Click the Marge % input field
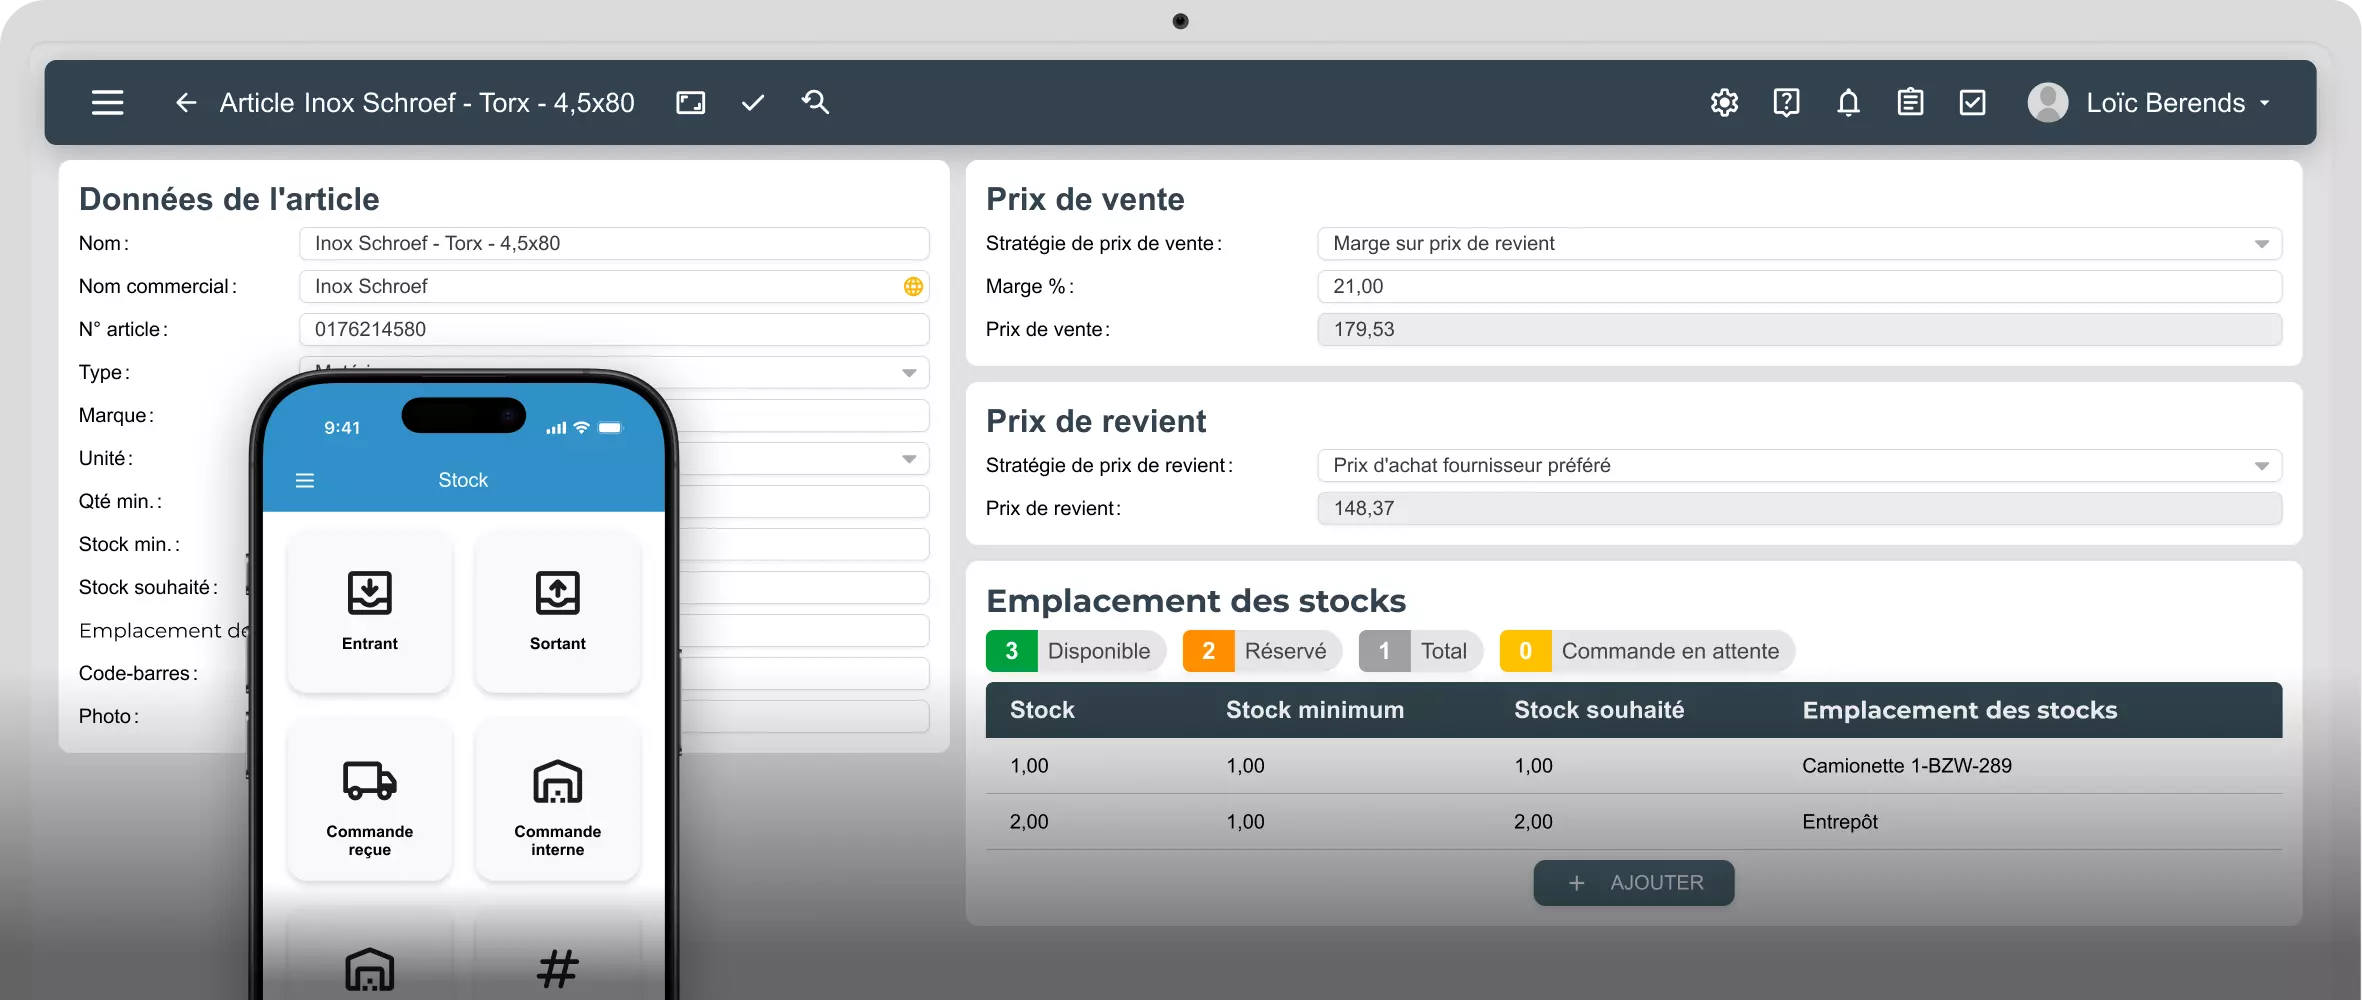Image resolution: width=2362 pixels, height=1000 pixels. 1799,287
